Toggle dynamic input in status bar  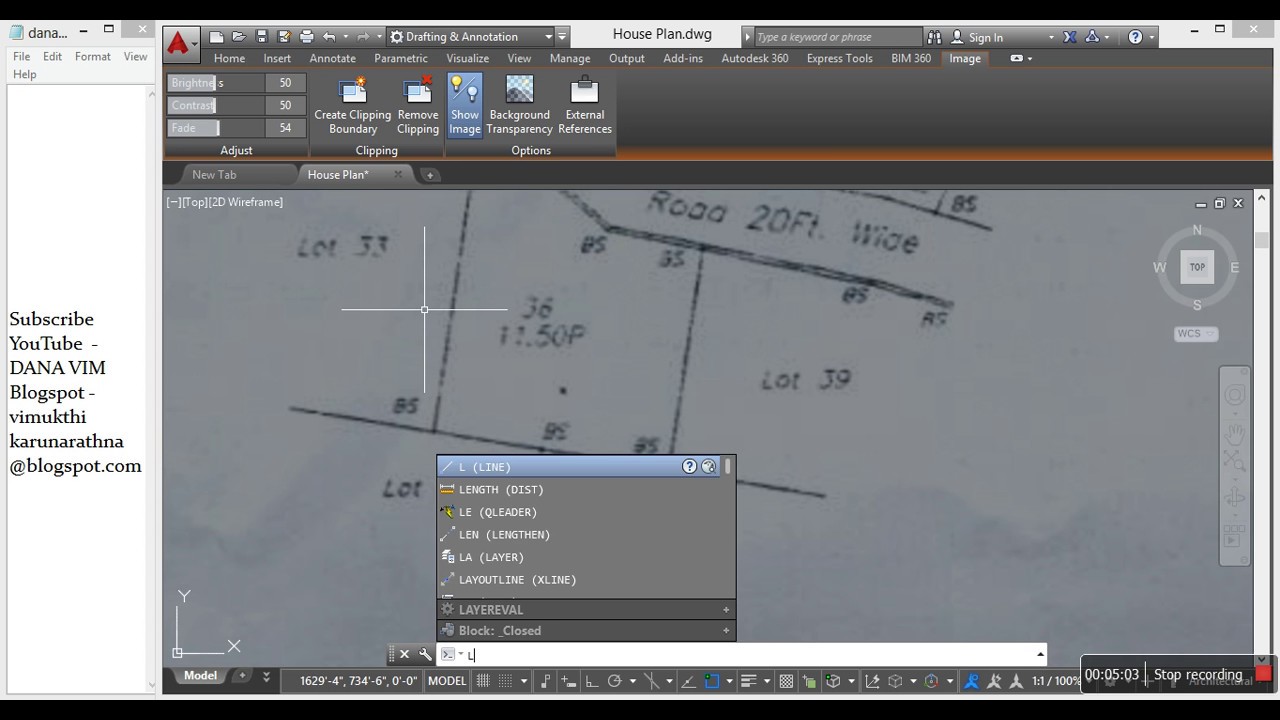click(x=569, y=681)
